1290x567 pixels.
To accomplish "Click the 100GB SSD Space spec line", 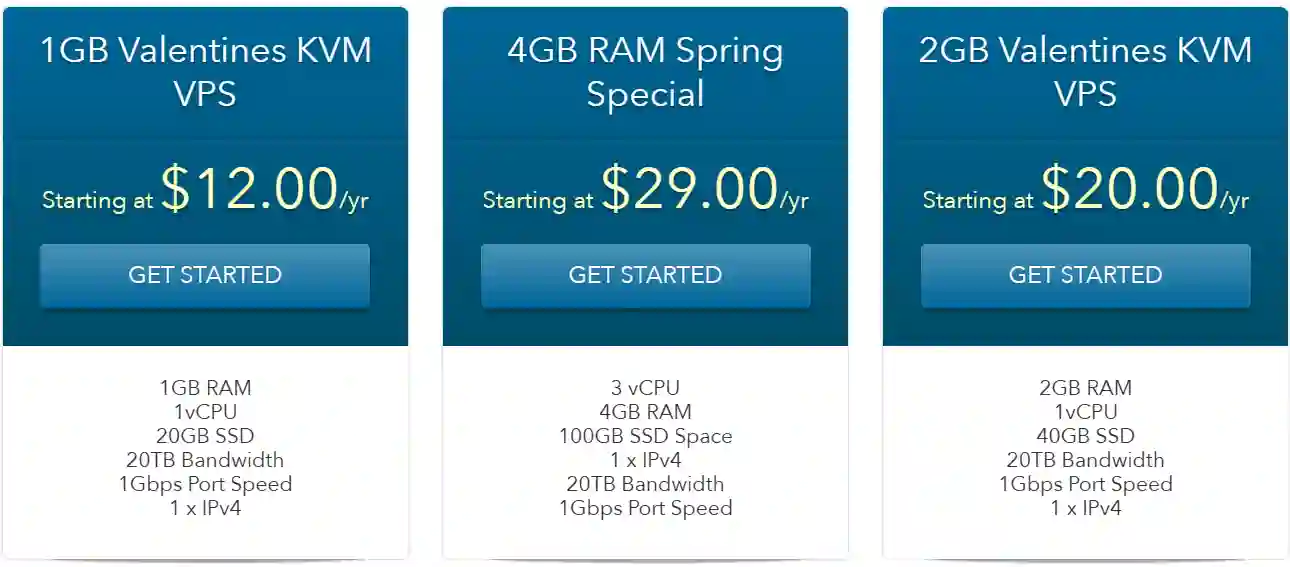I will point(645,436).
